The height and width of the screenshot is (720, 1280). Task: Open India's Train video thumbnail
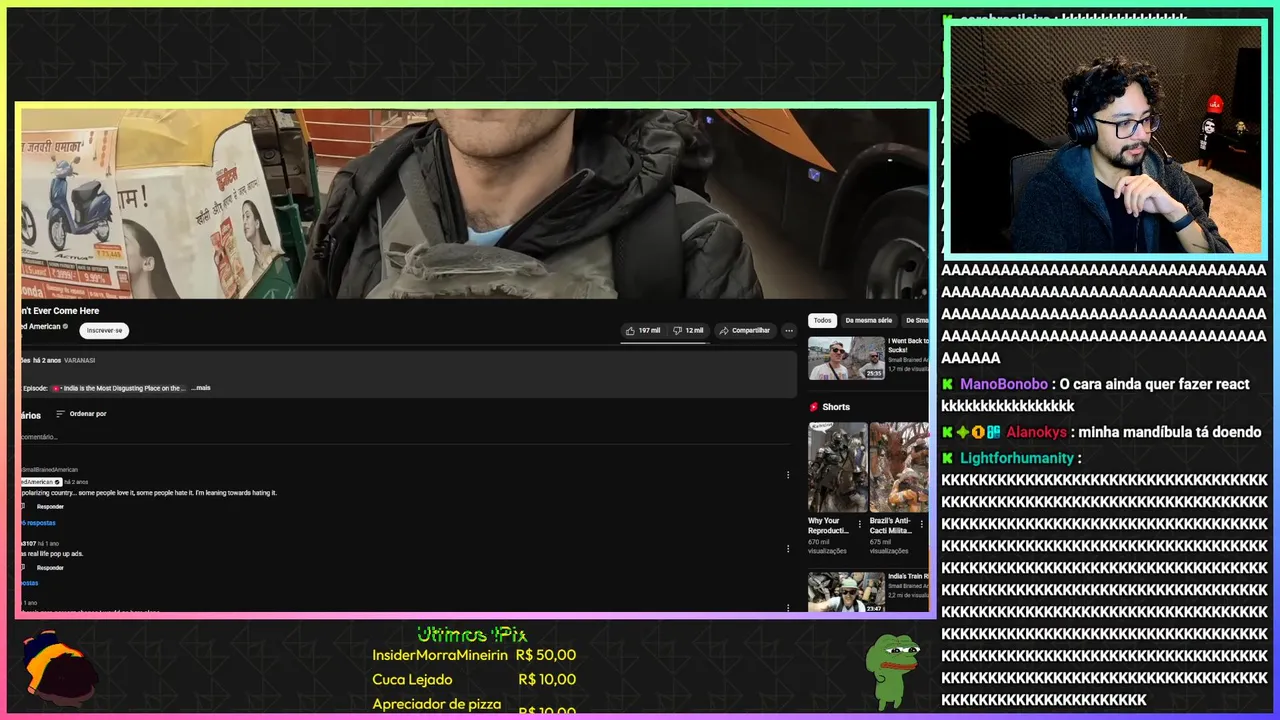[x=846, y=592]
